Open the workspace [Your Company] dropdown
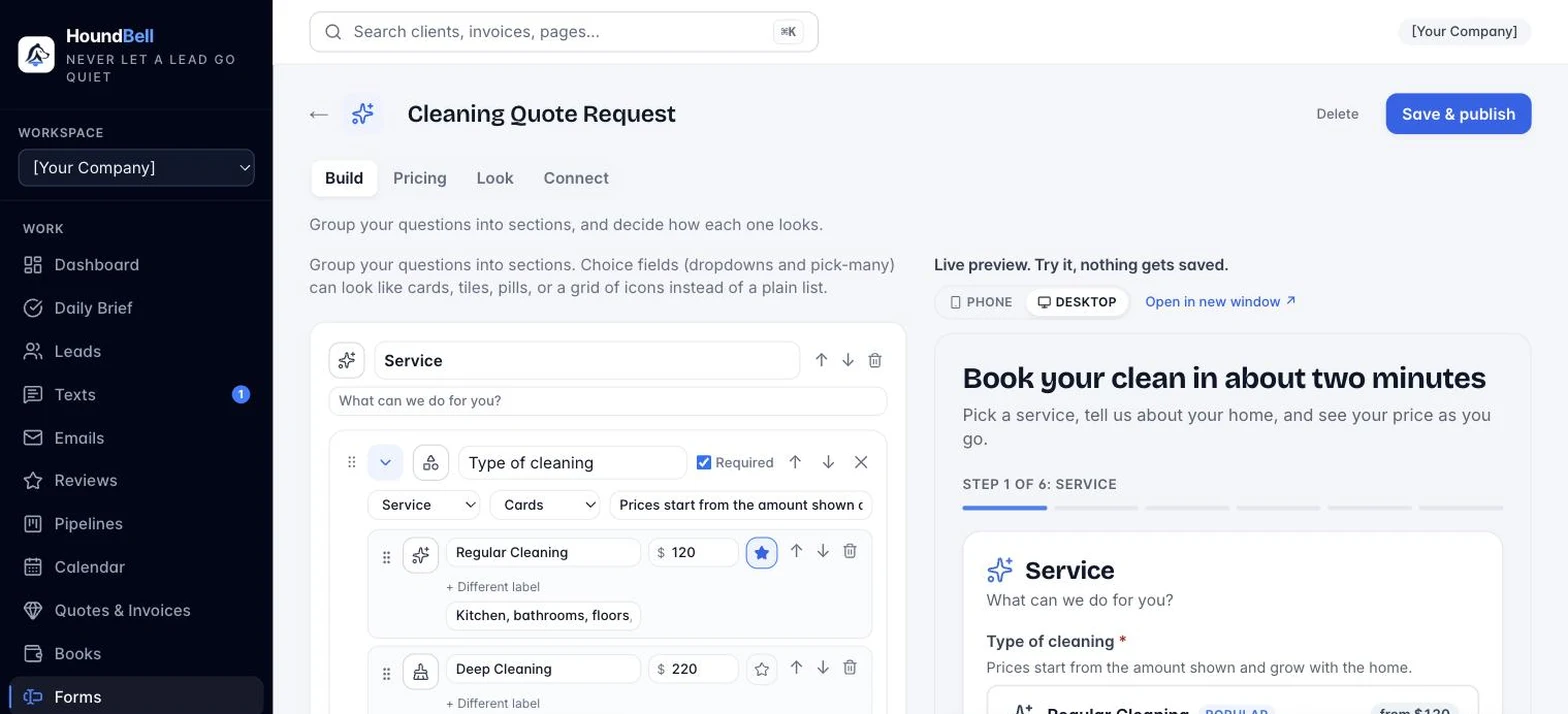The height and width of the screenshot is (714, 1568). 136,168
